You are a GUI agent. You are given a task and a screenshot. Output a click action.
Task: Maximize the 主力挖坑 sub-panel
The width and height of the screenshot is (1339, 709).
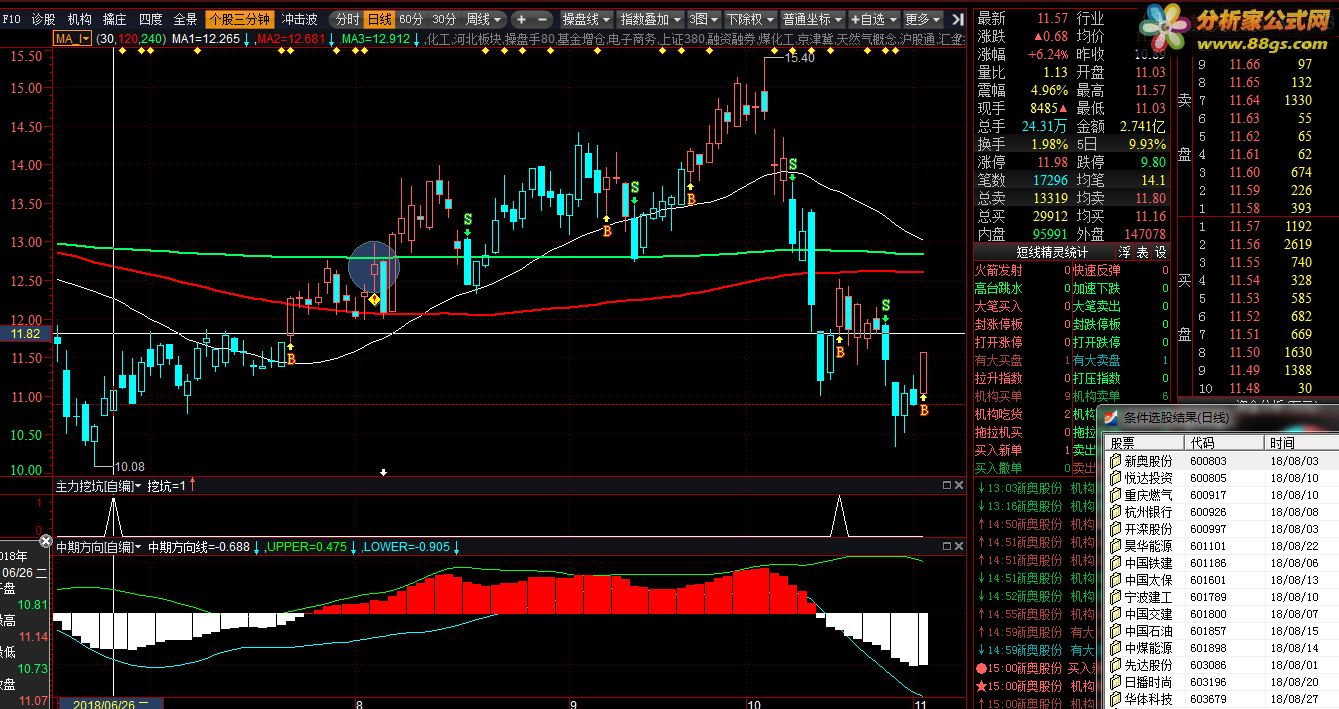coord(946,485)
